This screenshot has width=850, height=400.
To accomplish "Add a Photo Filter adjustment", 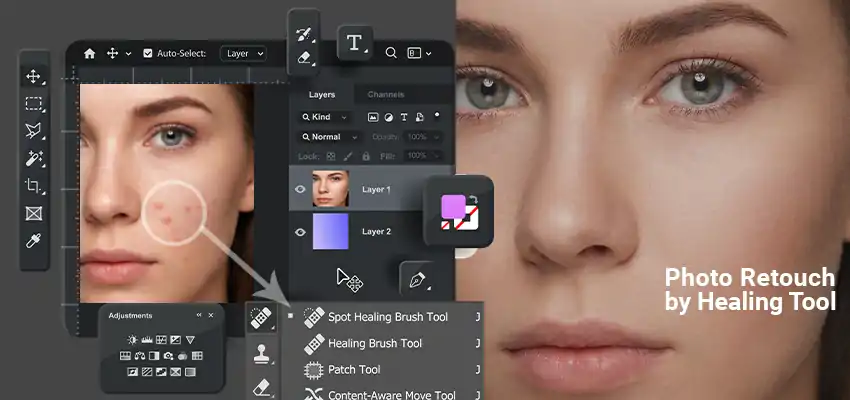I will [169, 356].
